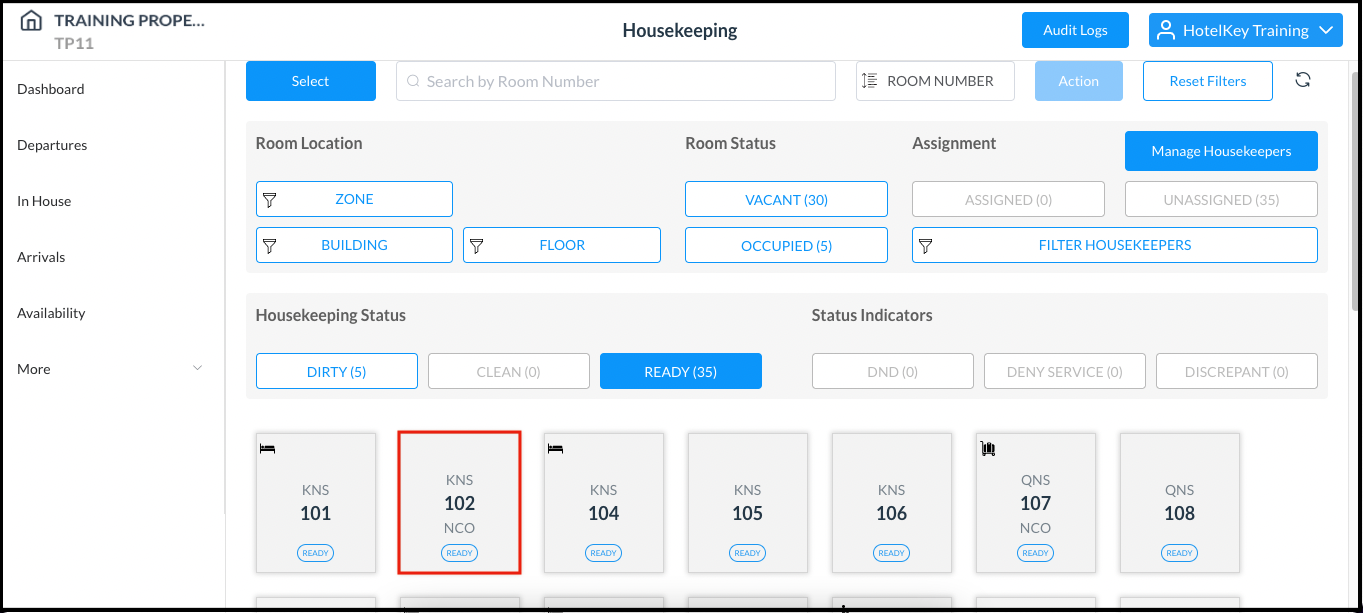Screen dimensions: 1363x613
Task: Click the funnel icon in the FLOOR filter
Action: pyautogui.click(x=478, y=245)
